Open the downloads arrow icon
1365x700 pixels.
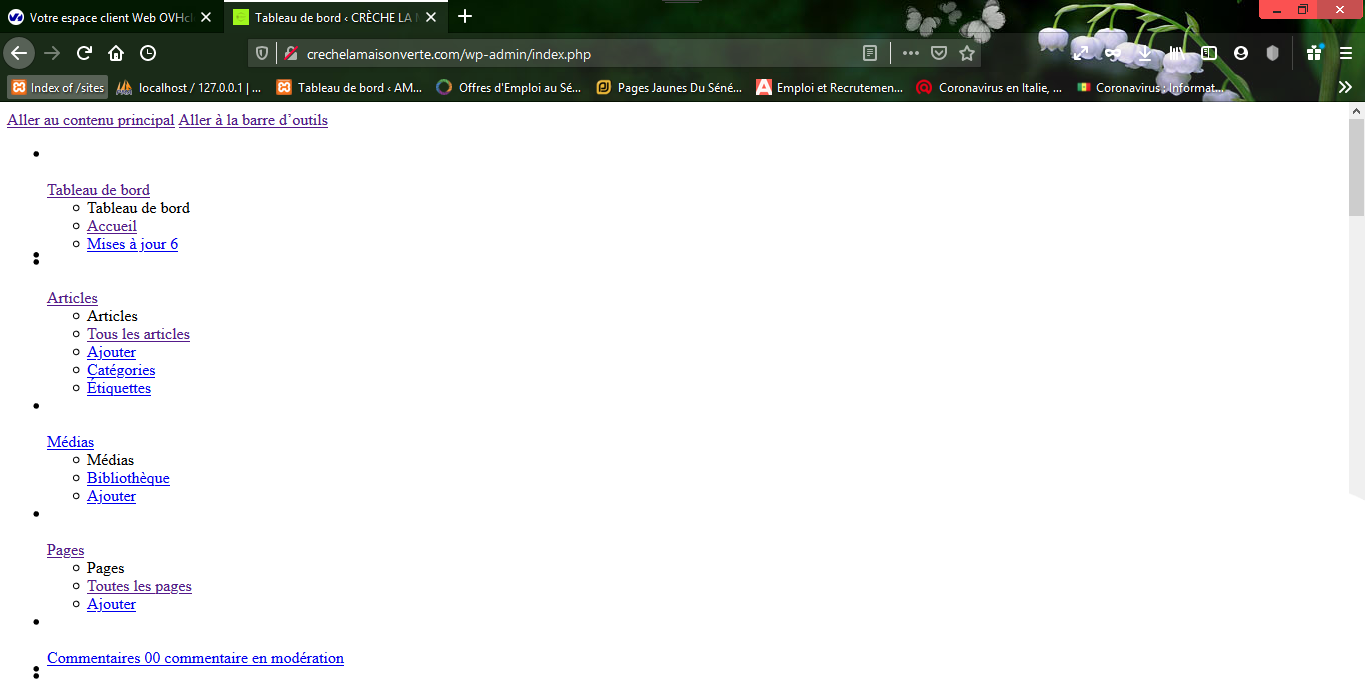(1145, 53)
